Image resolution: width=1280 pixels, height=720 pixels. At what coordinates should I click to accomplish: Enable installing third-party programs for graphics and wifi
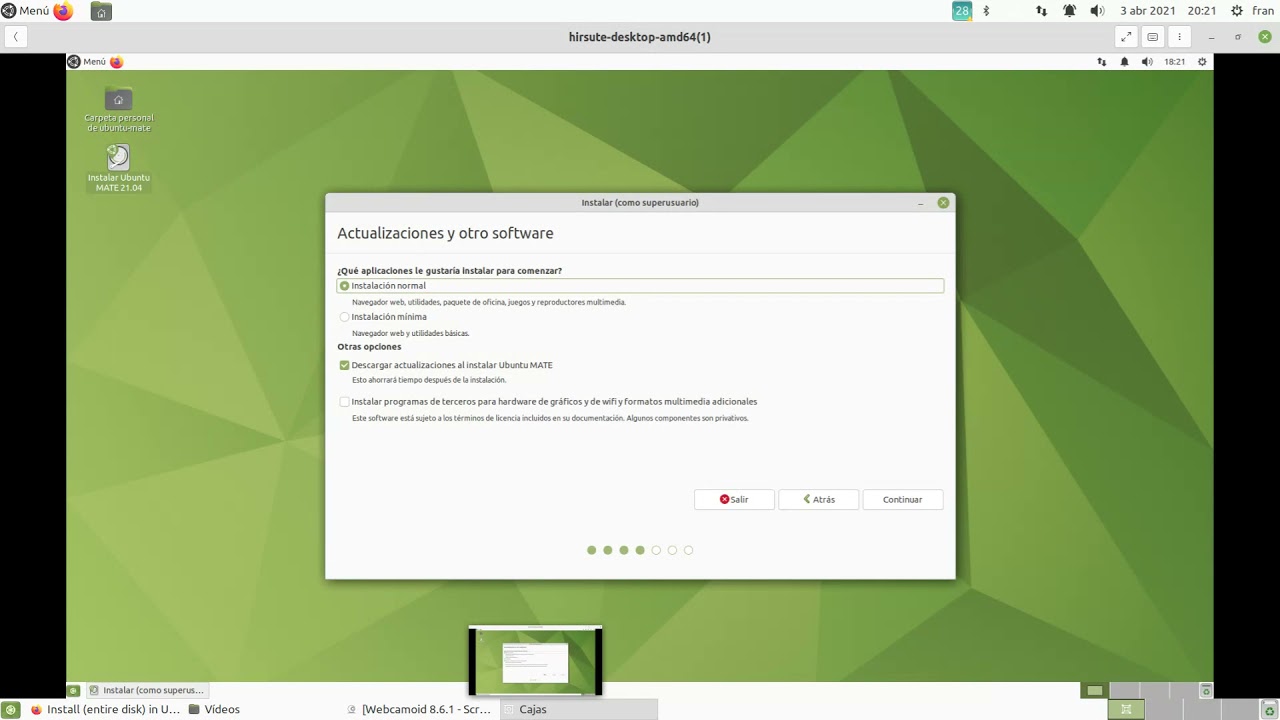click(x=344, y=402)
